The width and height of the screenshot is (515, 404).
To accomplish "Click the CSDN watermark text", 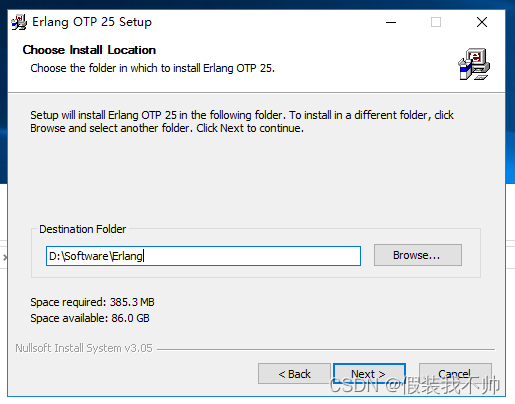I will 414,385.
